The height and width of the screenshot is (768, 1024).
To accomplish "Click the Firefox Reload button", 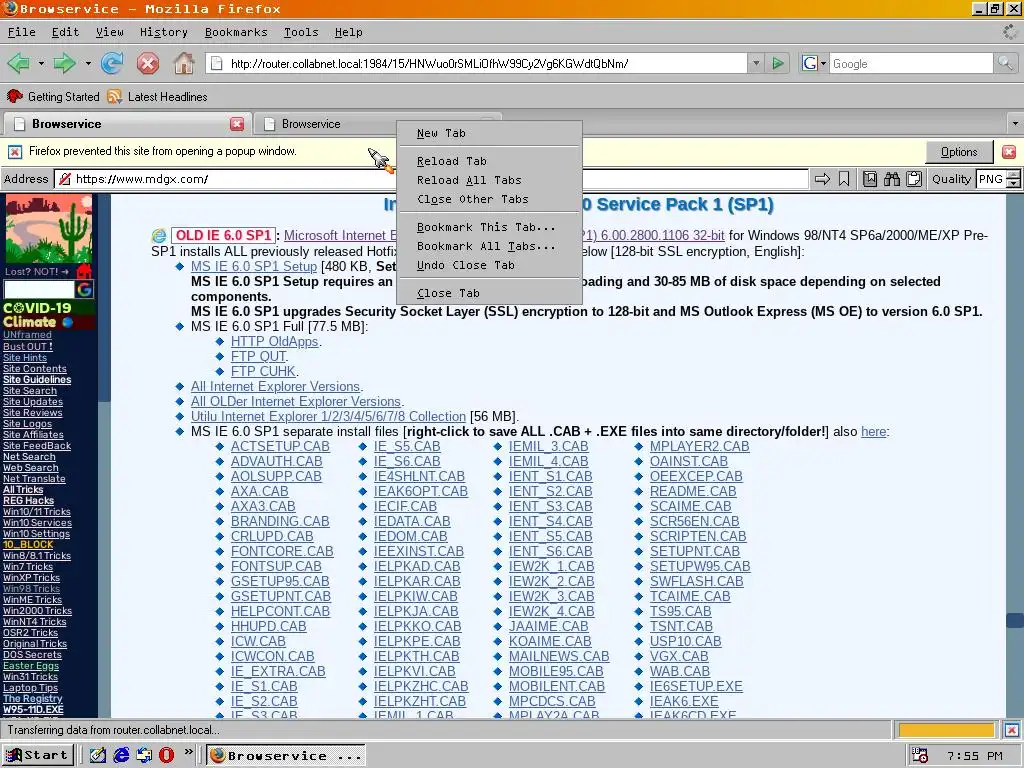I will point(112,63).
